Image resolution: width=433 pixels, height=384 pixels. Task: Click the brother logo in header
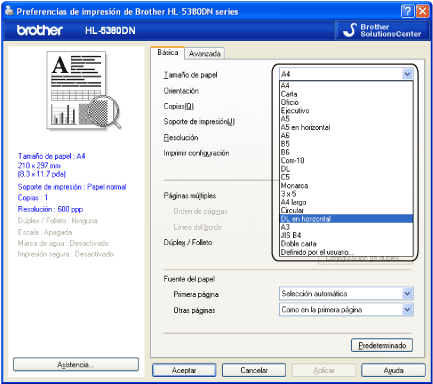40,30
